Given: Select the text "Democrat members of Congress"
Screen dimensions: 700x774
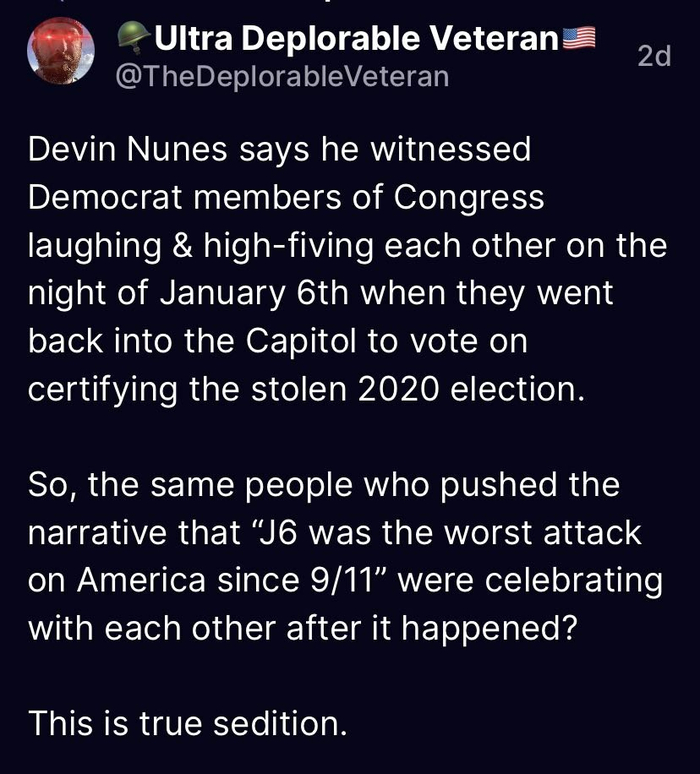Looking at the screenshot, I should tap(286, 197).
